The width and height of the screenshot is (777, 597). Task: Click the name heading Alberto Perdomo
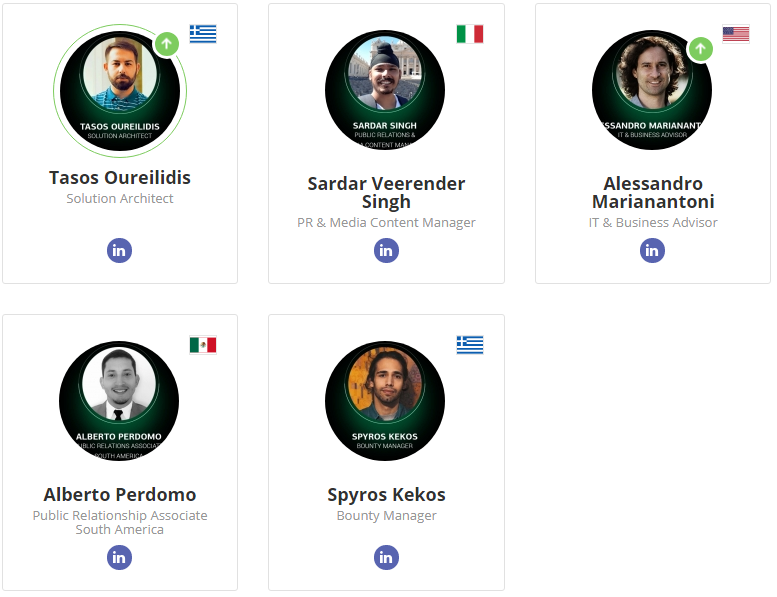[x=120, y=495]
